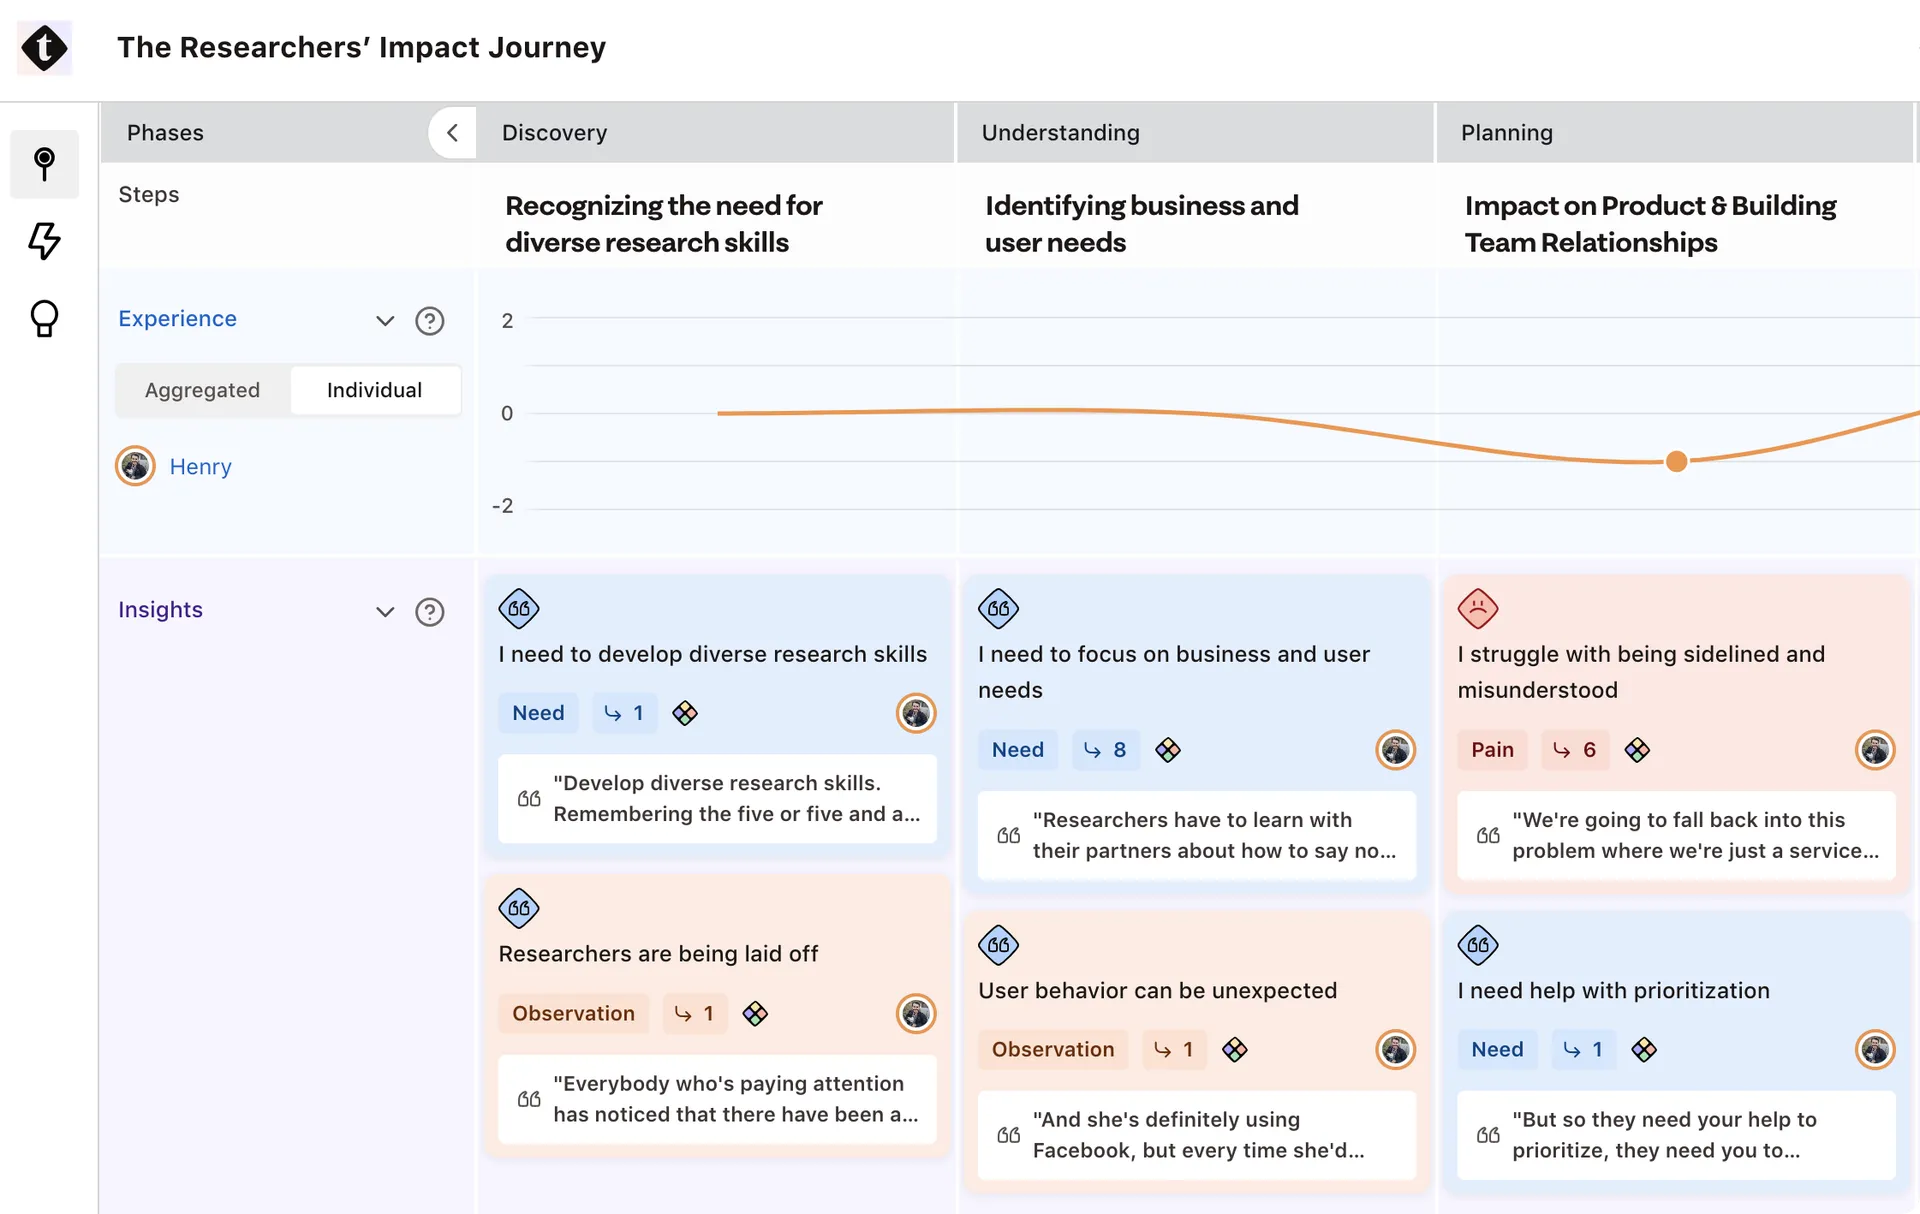The height and width of the screenshot is (1214, 1920).
Task: Click quote icon on Researchers laid off card
Action: (x=519, y=908)
